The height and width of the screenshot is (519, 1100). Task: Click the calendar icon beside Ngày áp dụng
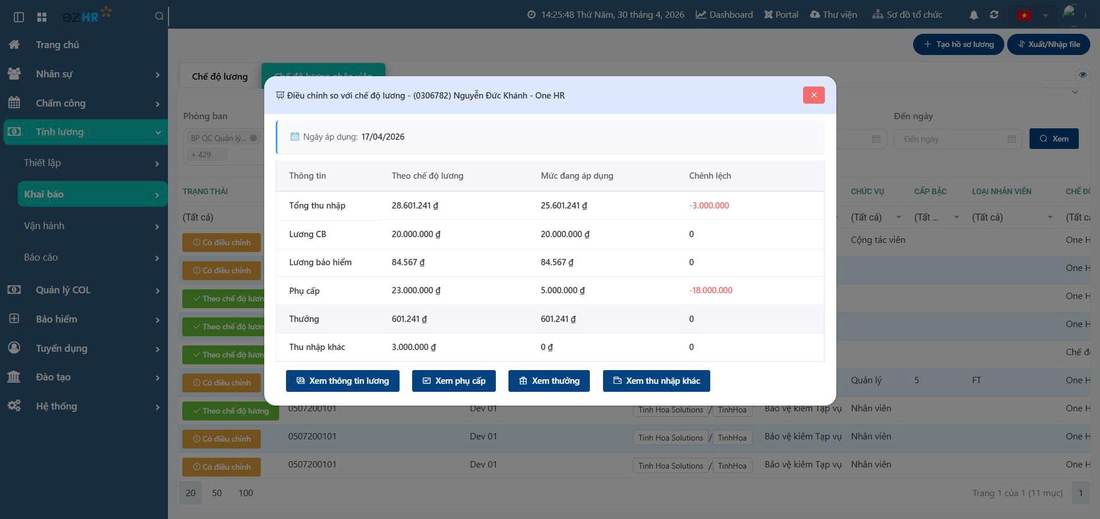[295, 137]
